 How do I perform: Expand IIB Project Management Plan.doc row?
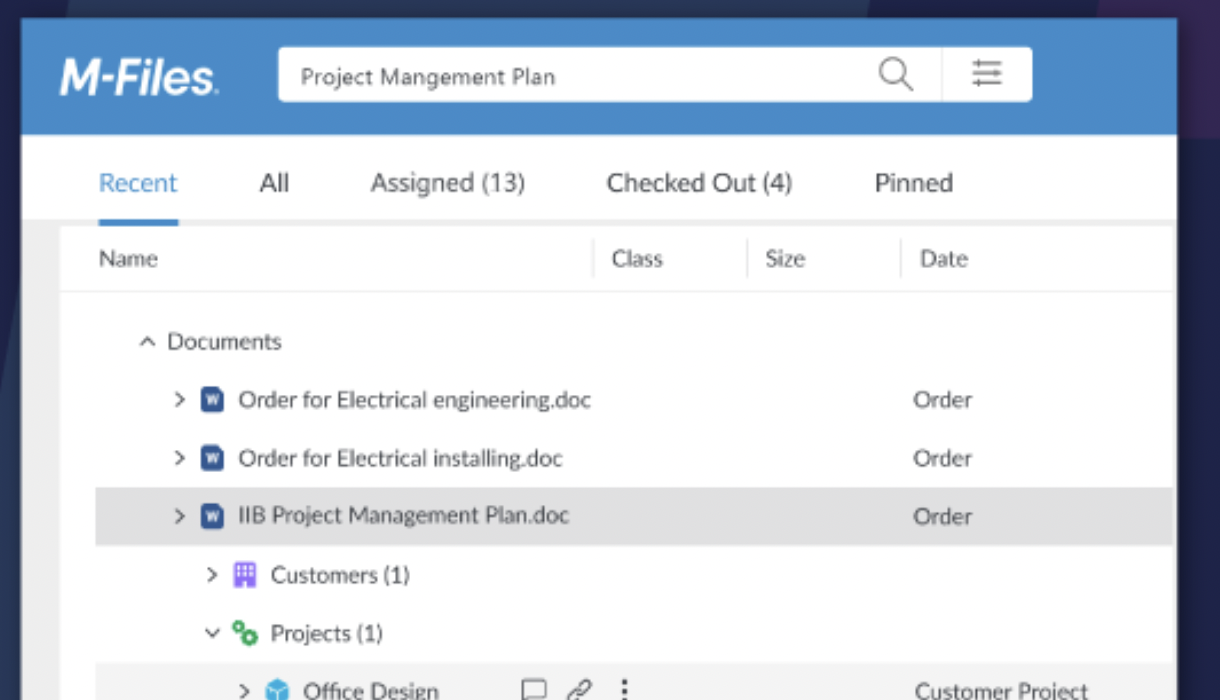click(180, 516)
